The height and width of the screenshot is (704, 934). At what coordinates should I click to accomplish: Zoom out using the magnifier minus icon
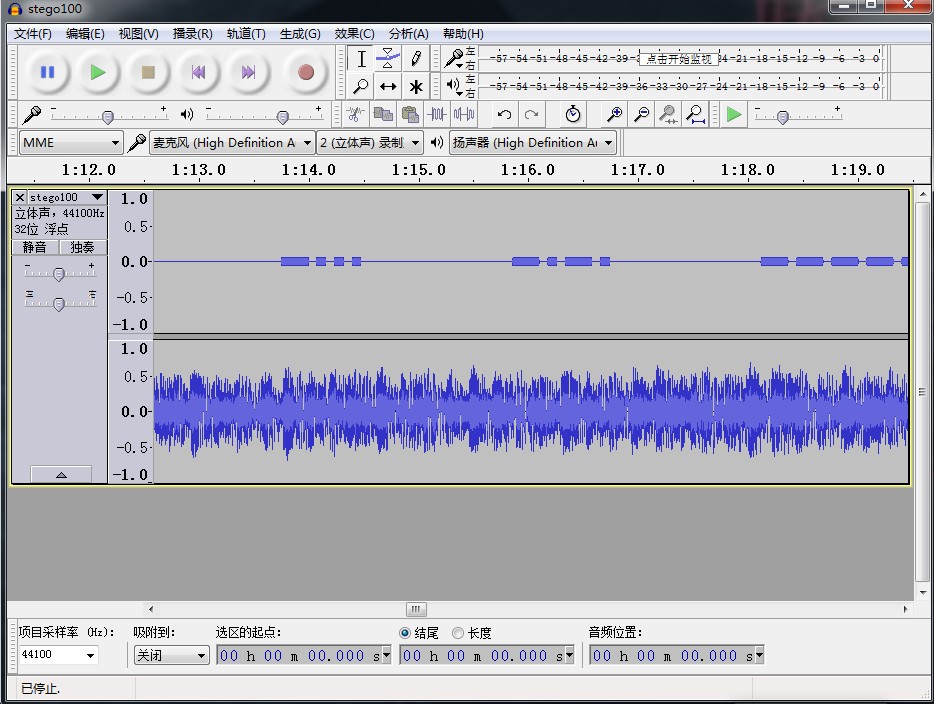(x=641, y=114)
